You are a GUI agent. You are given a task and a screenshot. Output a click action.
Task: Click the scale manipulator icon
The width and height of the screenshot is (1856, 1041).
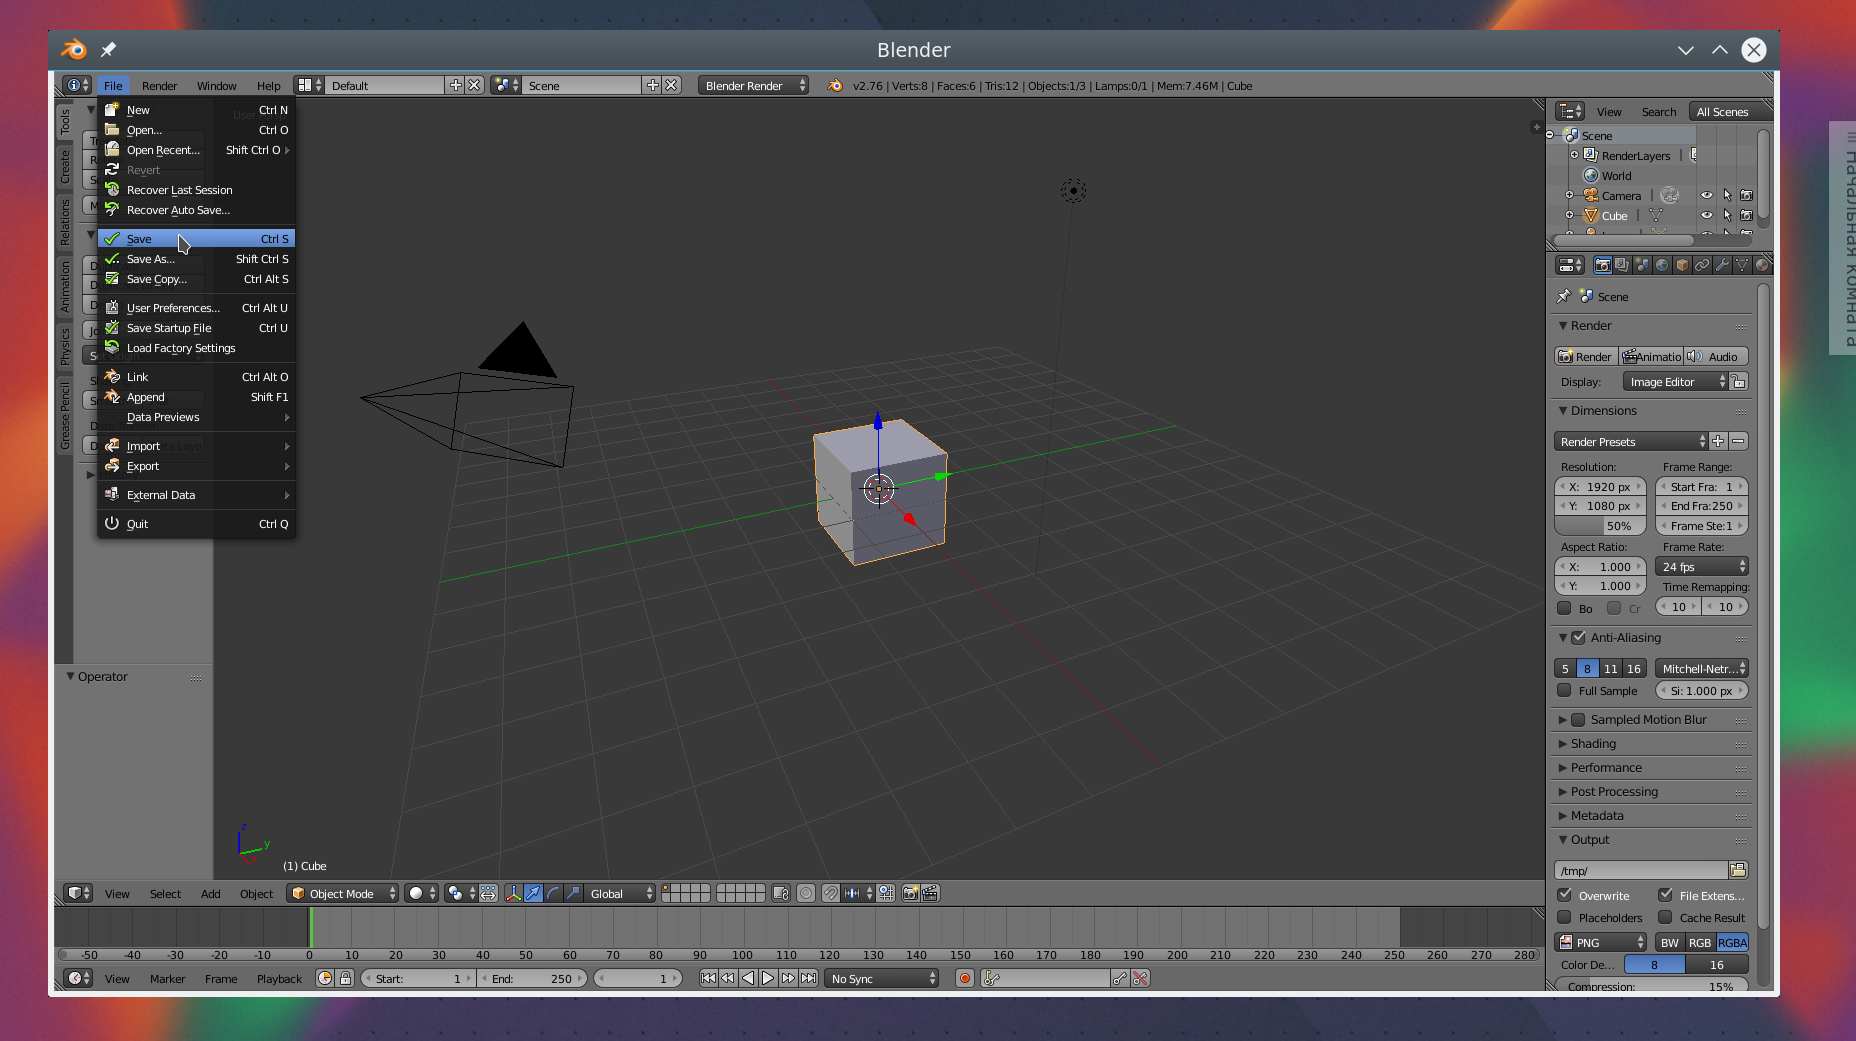coord(572,893)
